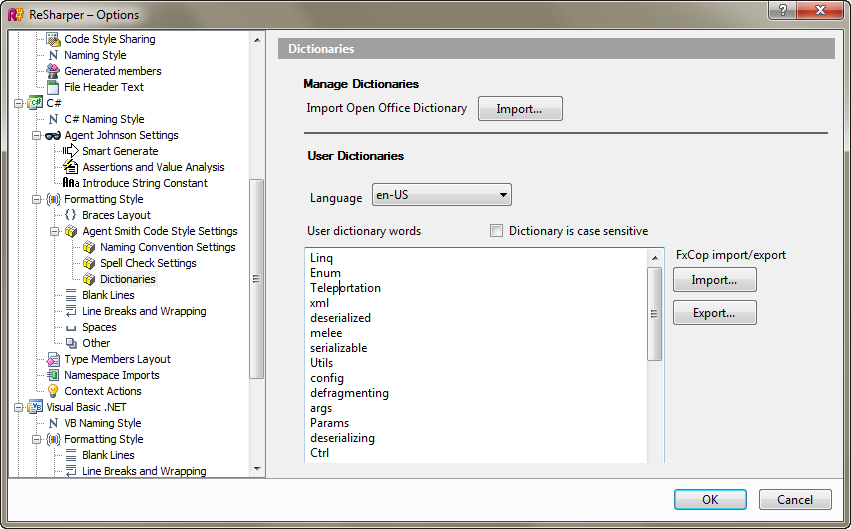Click the Agent Smith Code Style icon
This screenshot has height=529, width=851.
pyautogui.click(x=71, y=231)
